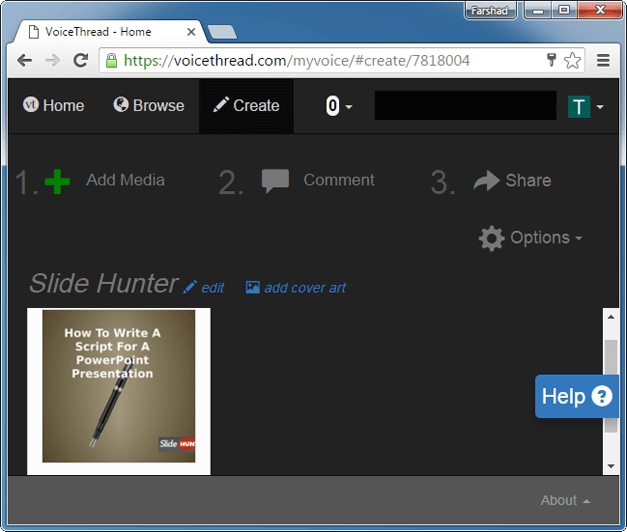The height and width of the screenshot is (532, 627).
Task: Click the Comment speech bubble icon
Action: [x=275, y=181]
